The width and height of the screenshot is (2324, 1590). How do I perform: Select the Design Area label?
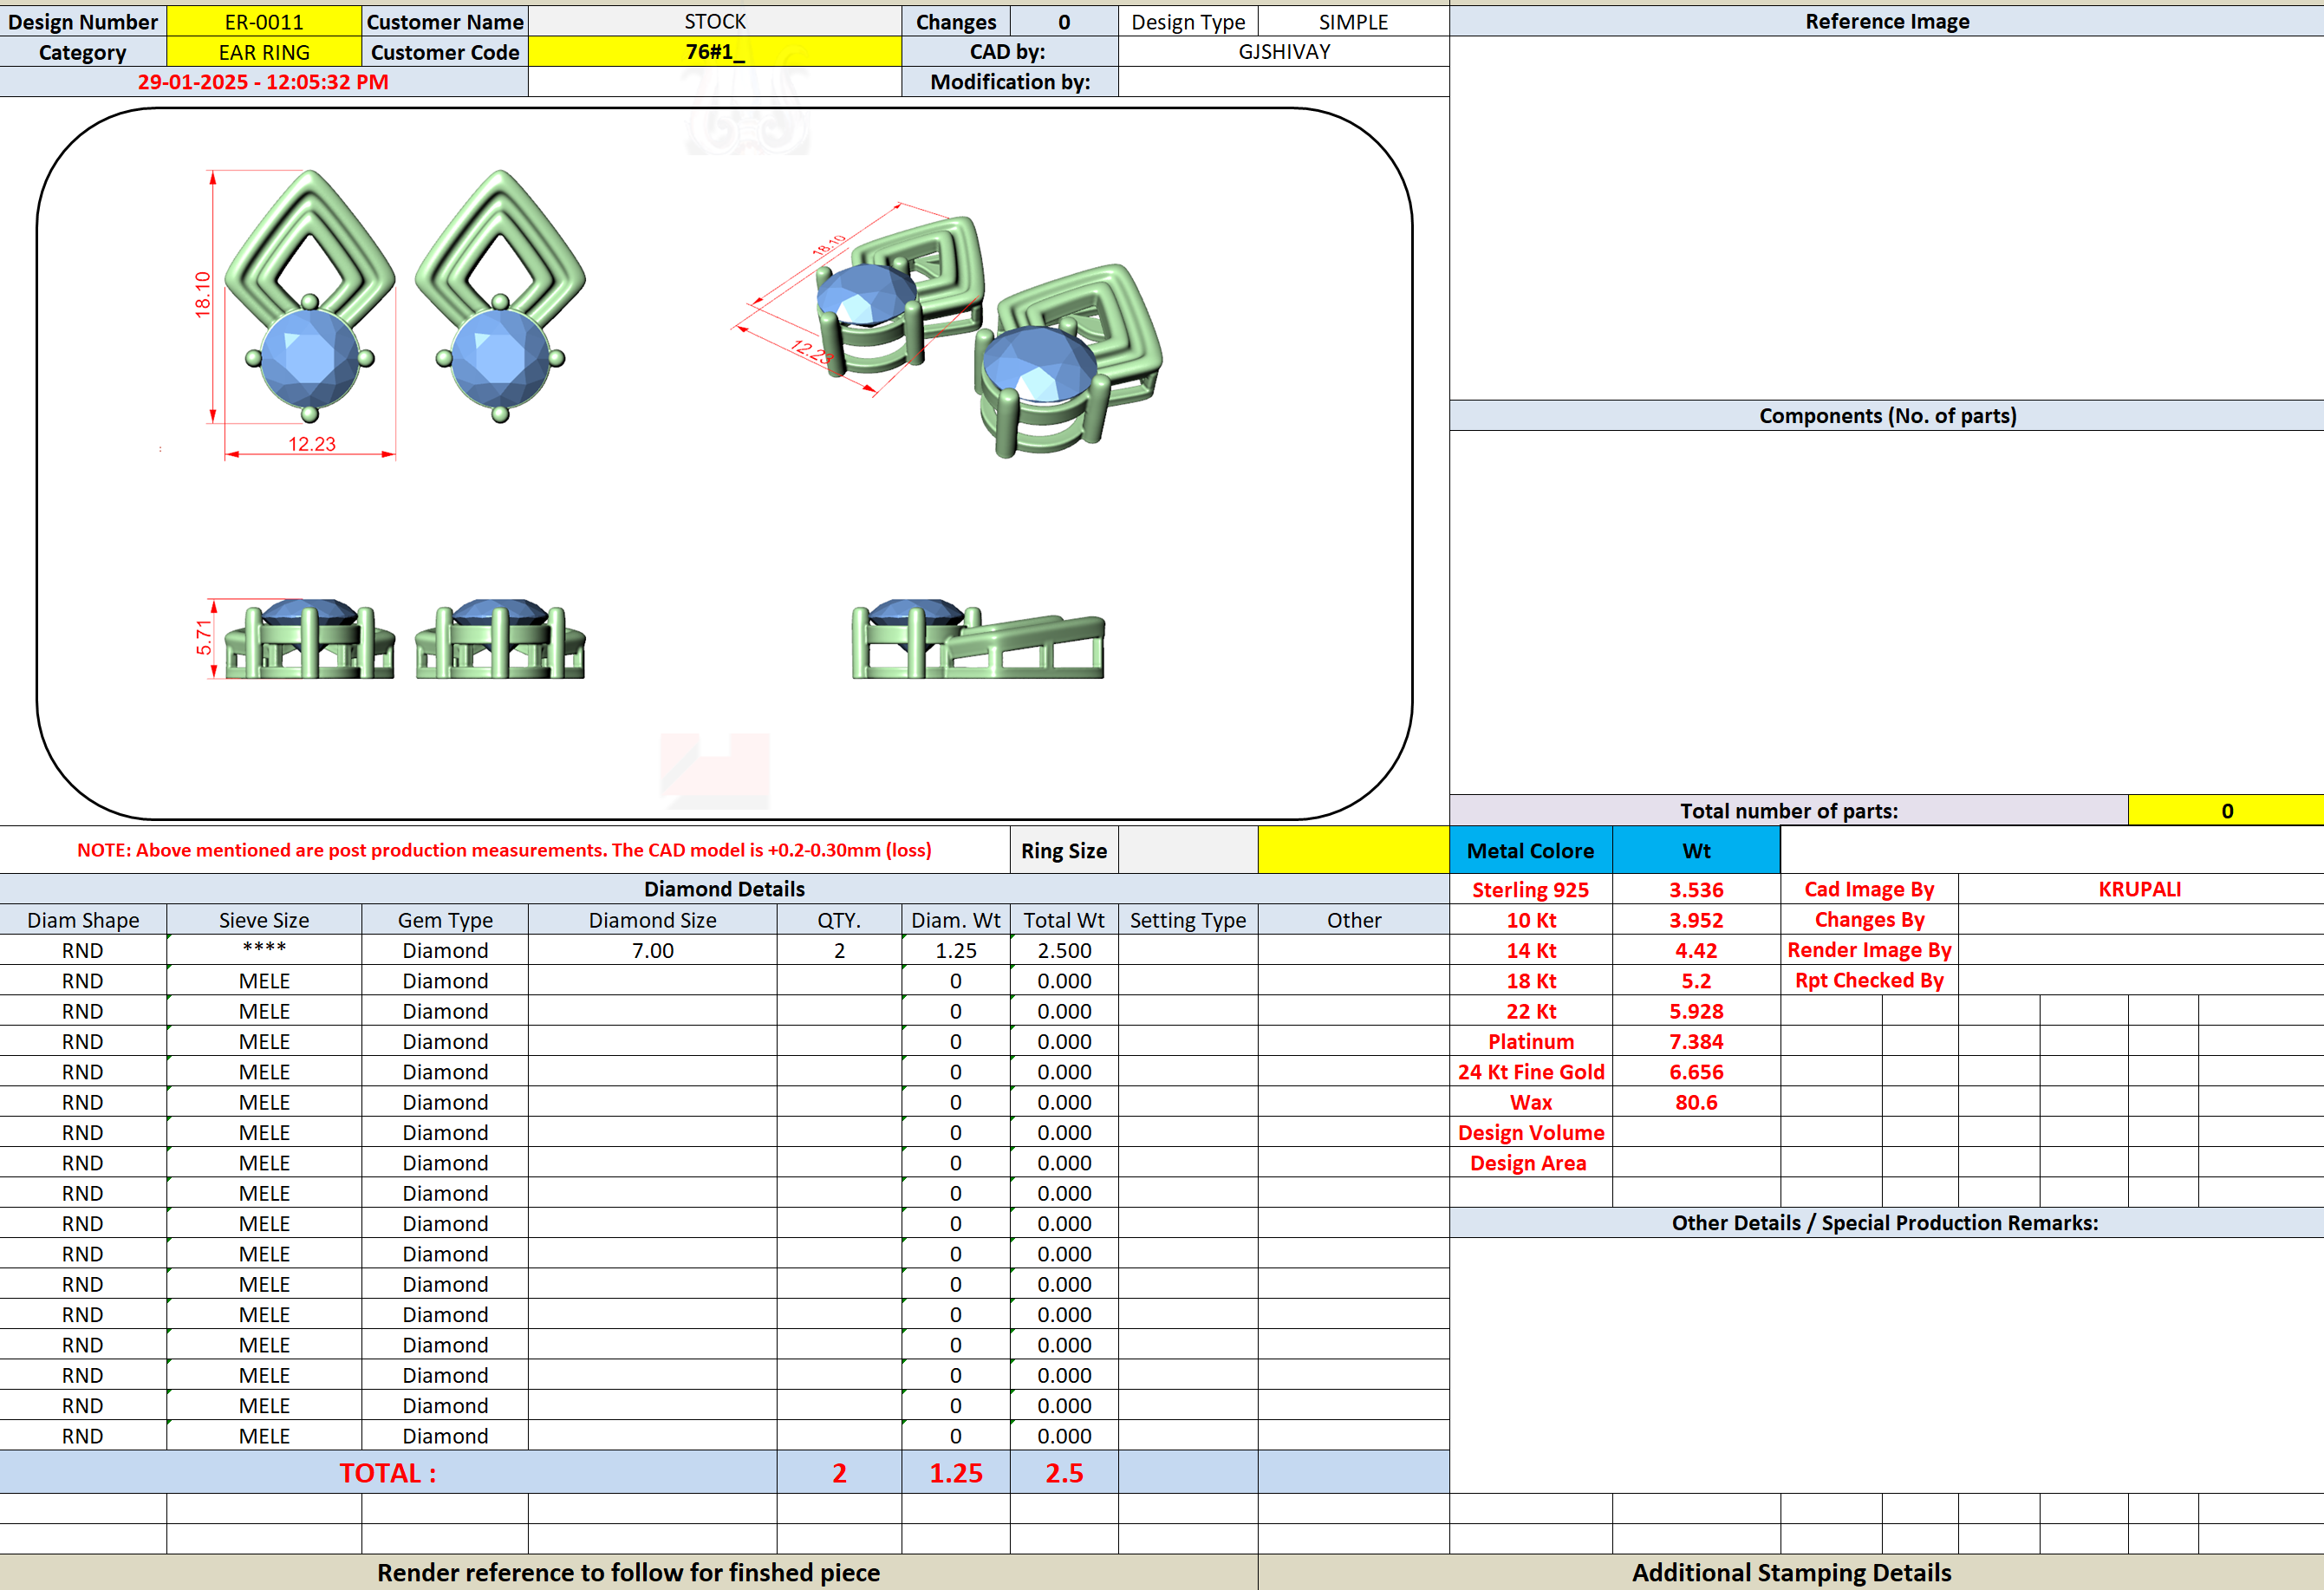[1531, 1163]
